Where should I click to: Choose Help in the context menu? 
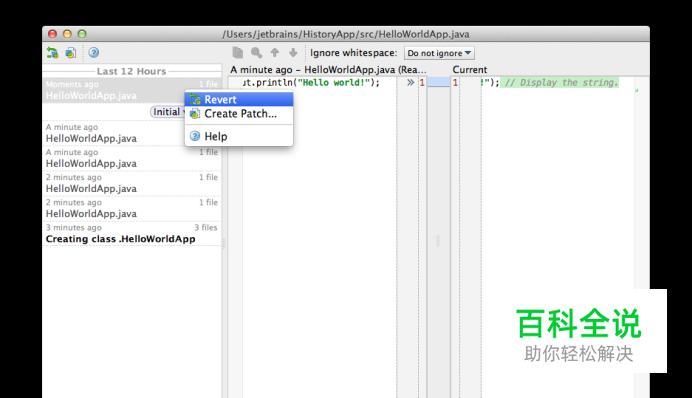tap(239, 136)
